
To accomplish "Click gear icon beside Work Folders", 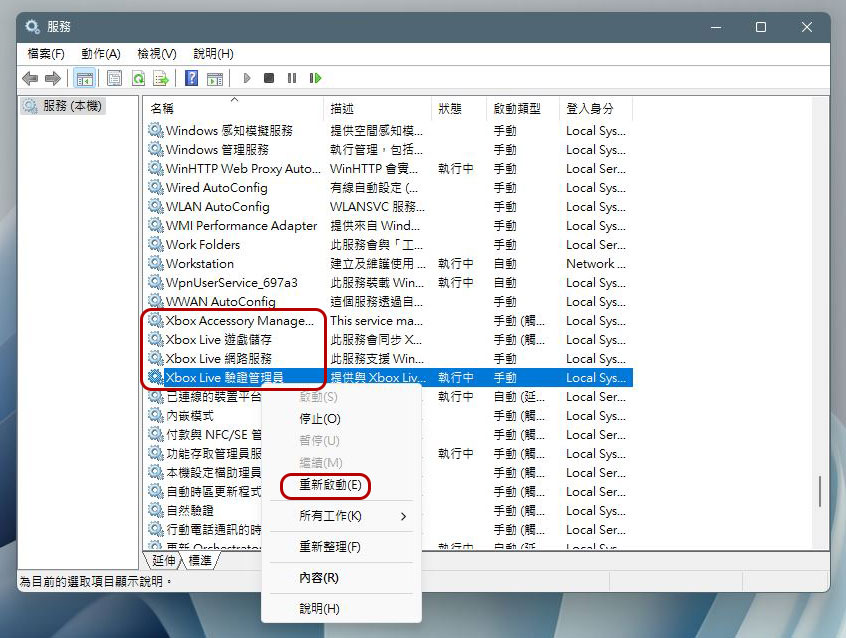I will tap(156, 244).
